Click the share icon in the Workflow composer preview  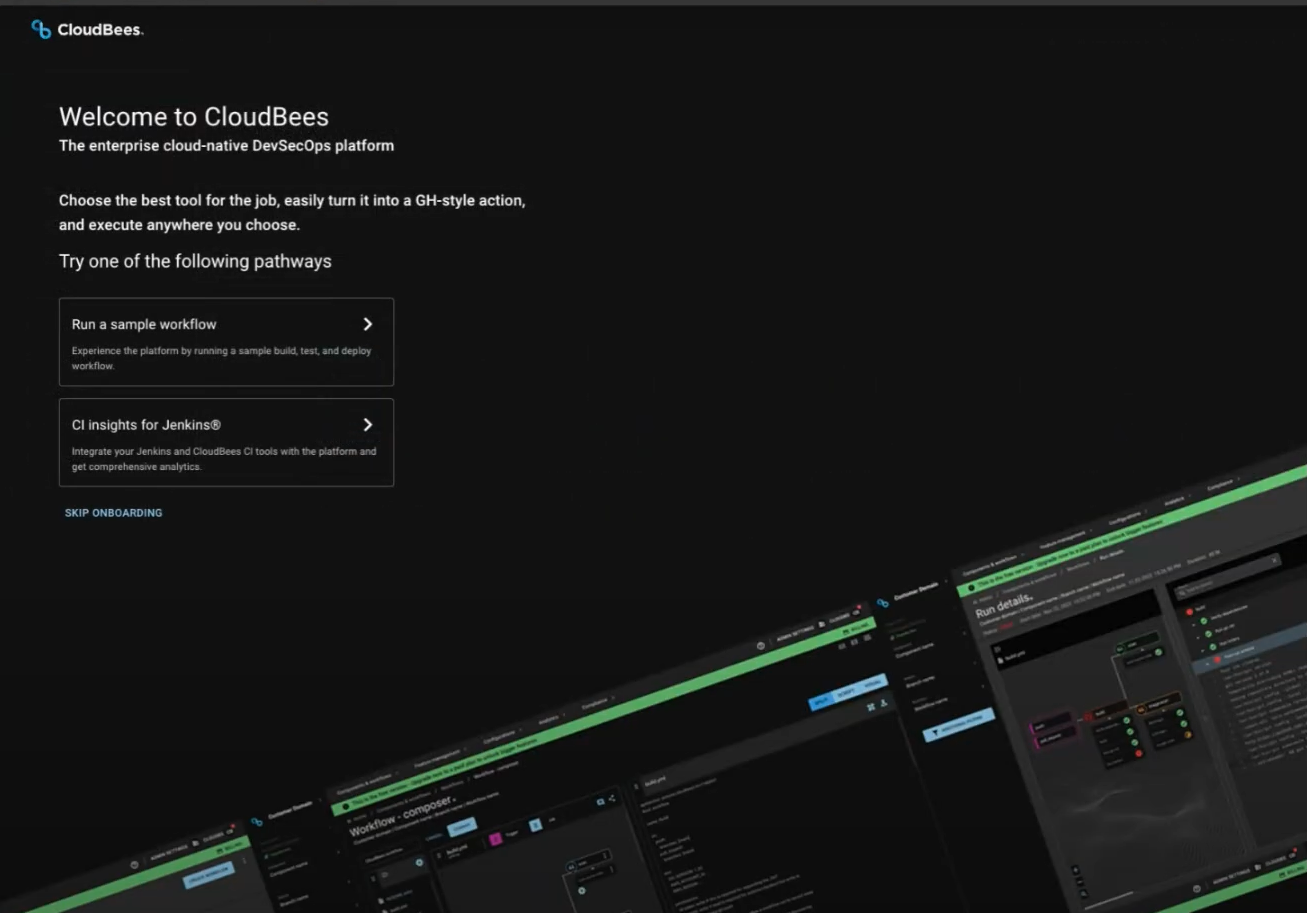tap(612, 798)
